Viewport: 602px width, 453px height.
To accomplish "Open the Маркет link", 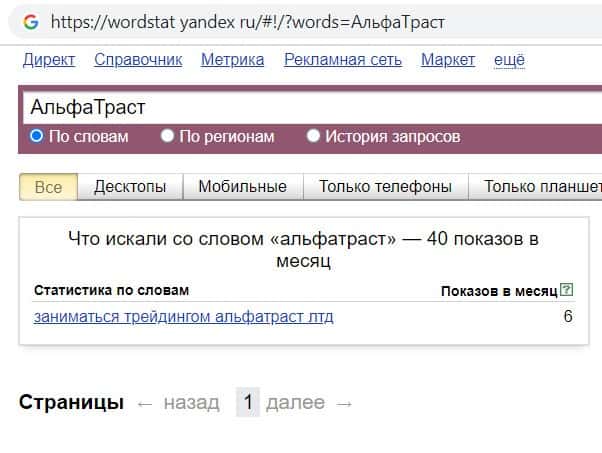I will tap(448, 60).
